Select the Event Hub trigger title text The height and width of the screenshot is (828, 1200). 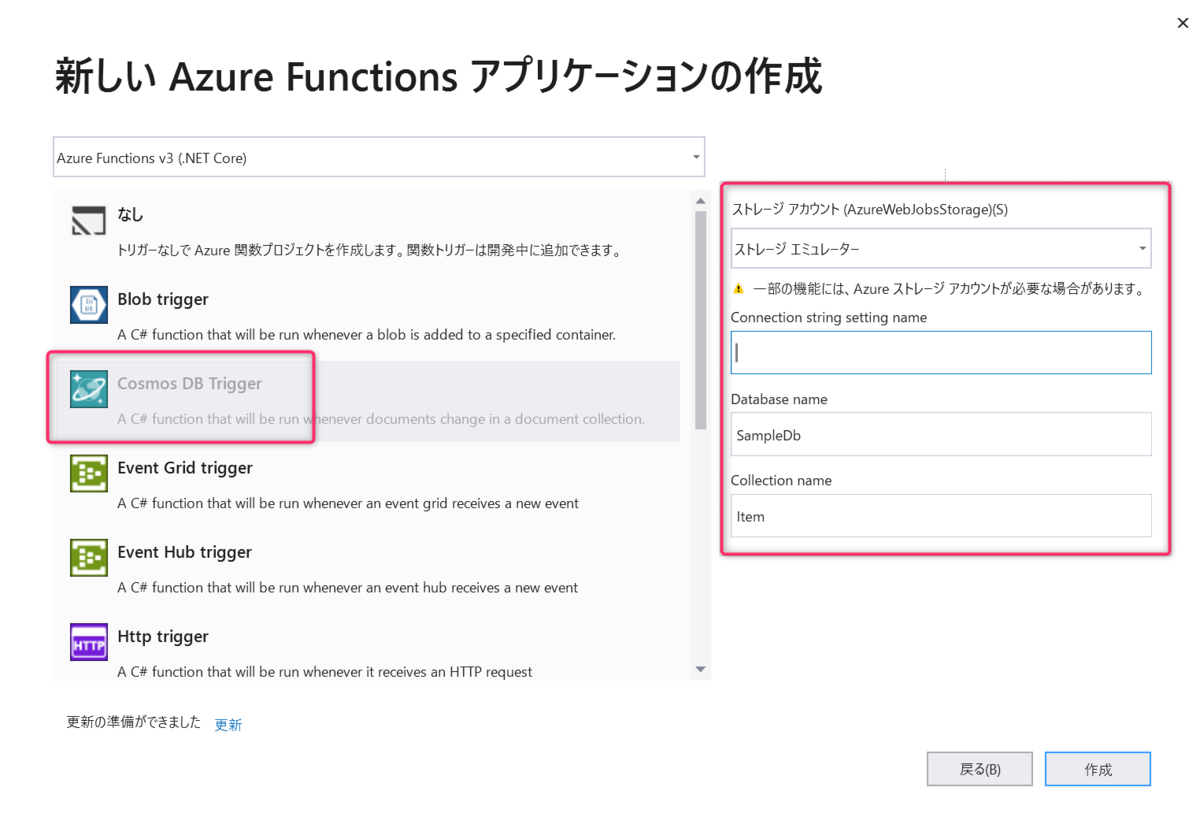click(184, 552)
